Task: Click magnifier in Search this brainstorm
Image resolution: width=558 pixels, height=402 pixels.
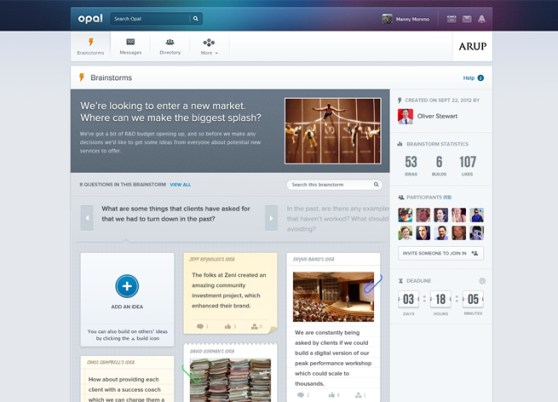Action: 376,184
